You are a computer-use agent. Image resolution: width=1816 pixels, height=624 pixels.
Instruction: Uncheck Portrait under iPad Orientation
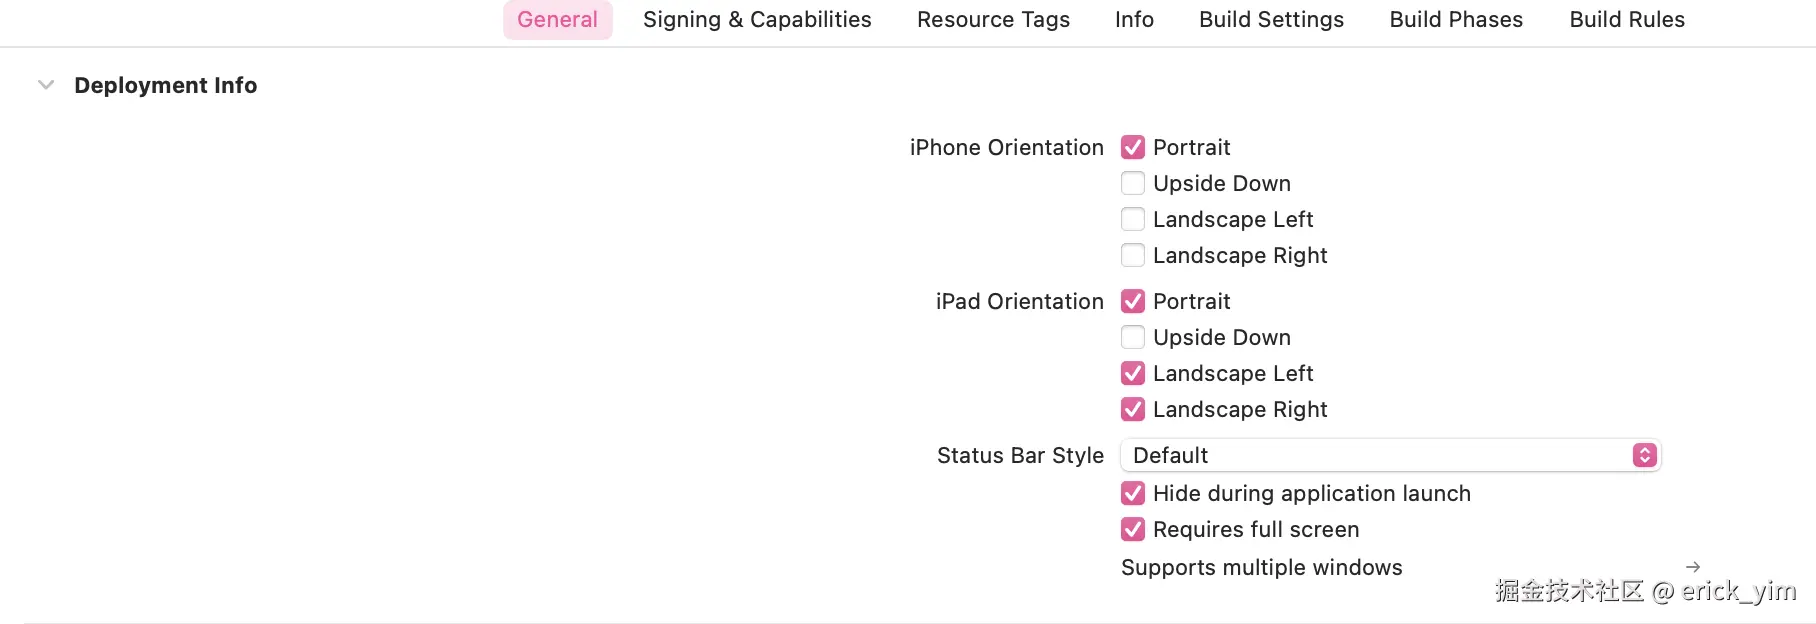(x=1133, y=302)
